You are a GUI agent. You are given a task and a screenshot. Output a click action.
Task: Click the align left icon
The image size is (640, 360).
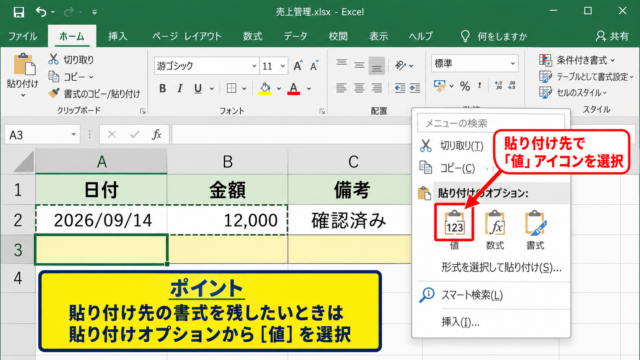click(341, 88)
